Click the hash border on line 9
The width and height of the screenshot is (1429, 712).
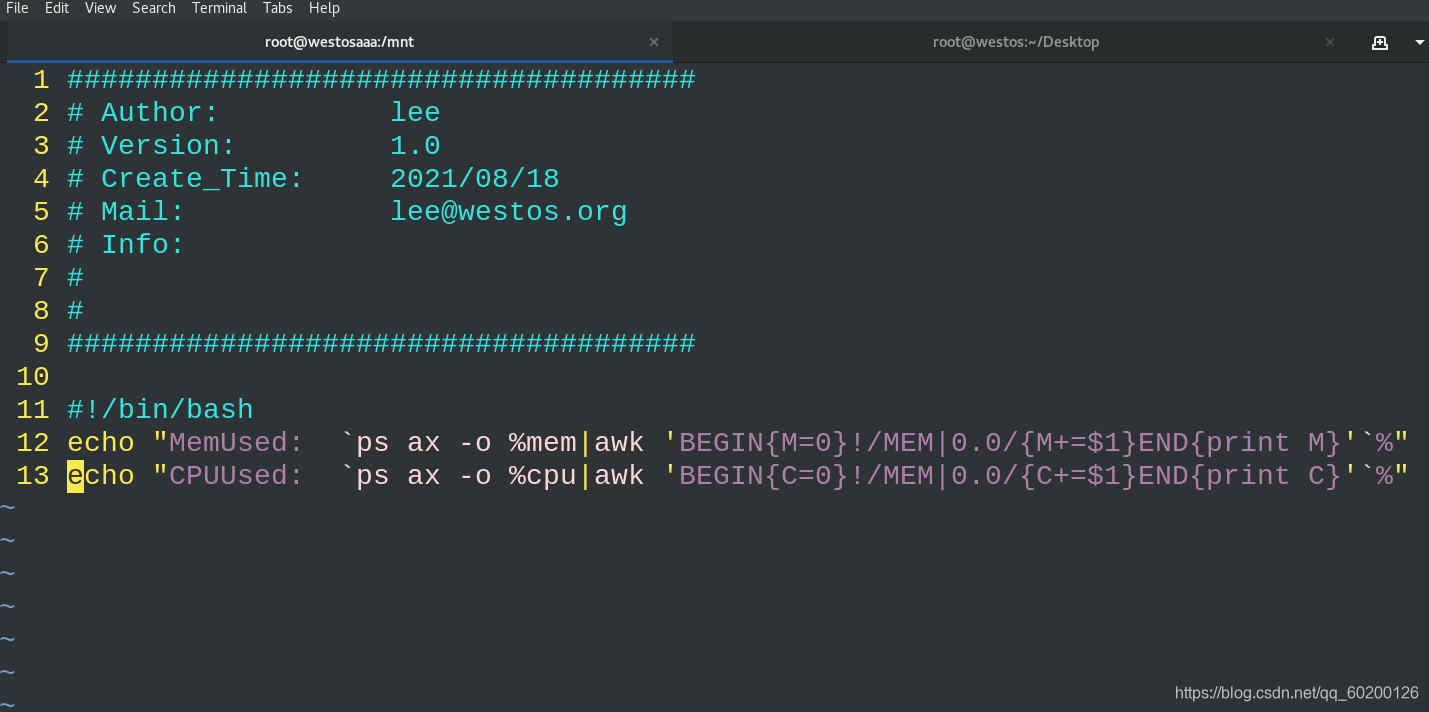coord(381,343)
